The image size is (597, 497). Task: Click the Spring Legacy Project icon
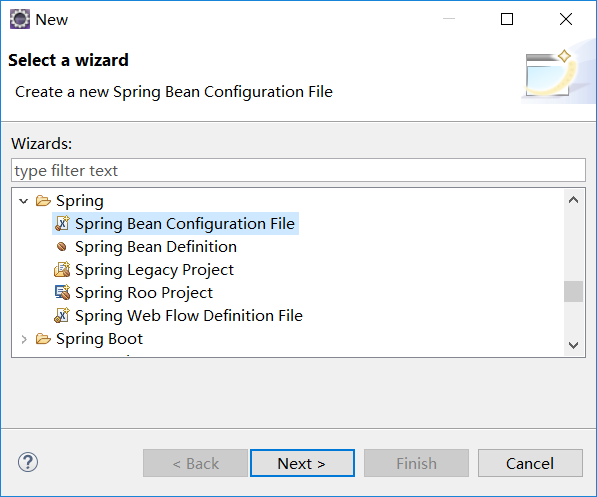[x=62, y=270]
